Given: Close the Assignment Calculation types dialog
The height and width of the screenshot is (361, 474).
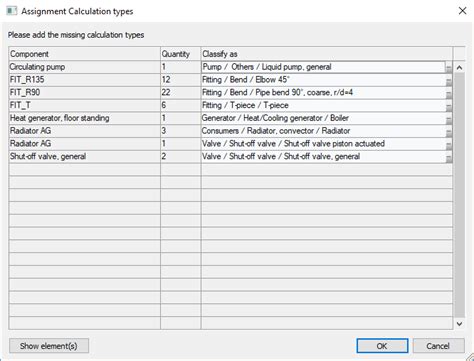Looking at the screenshot, I should [462, 11].
